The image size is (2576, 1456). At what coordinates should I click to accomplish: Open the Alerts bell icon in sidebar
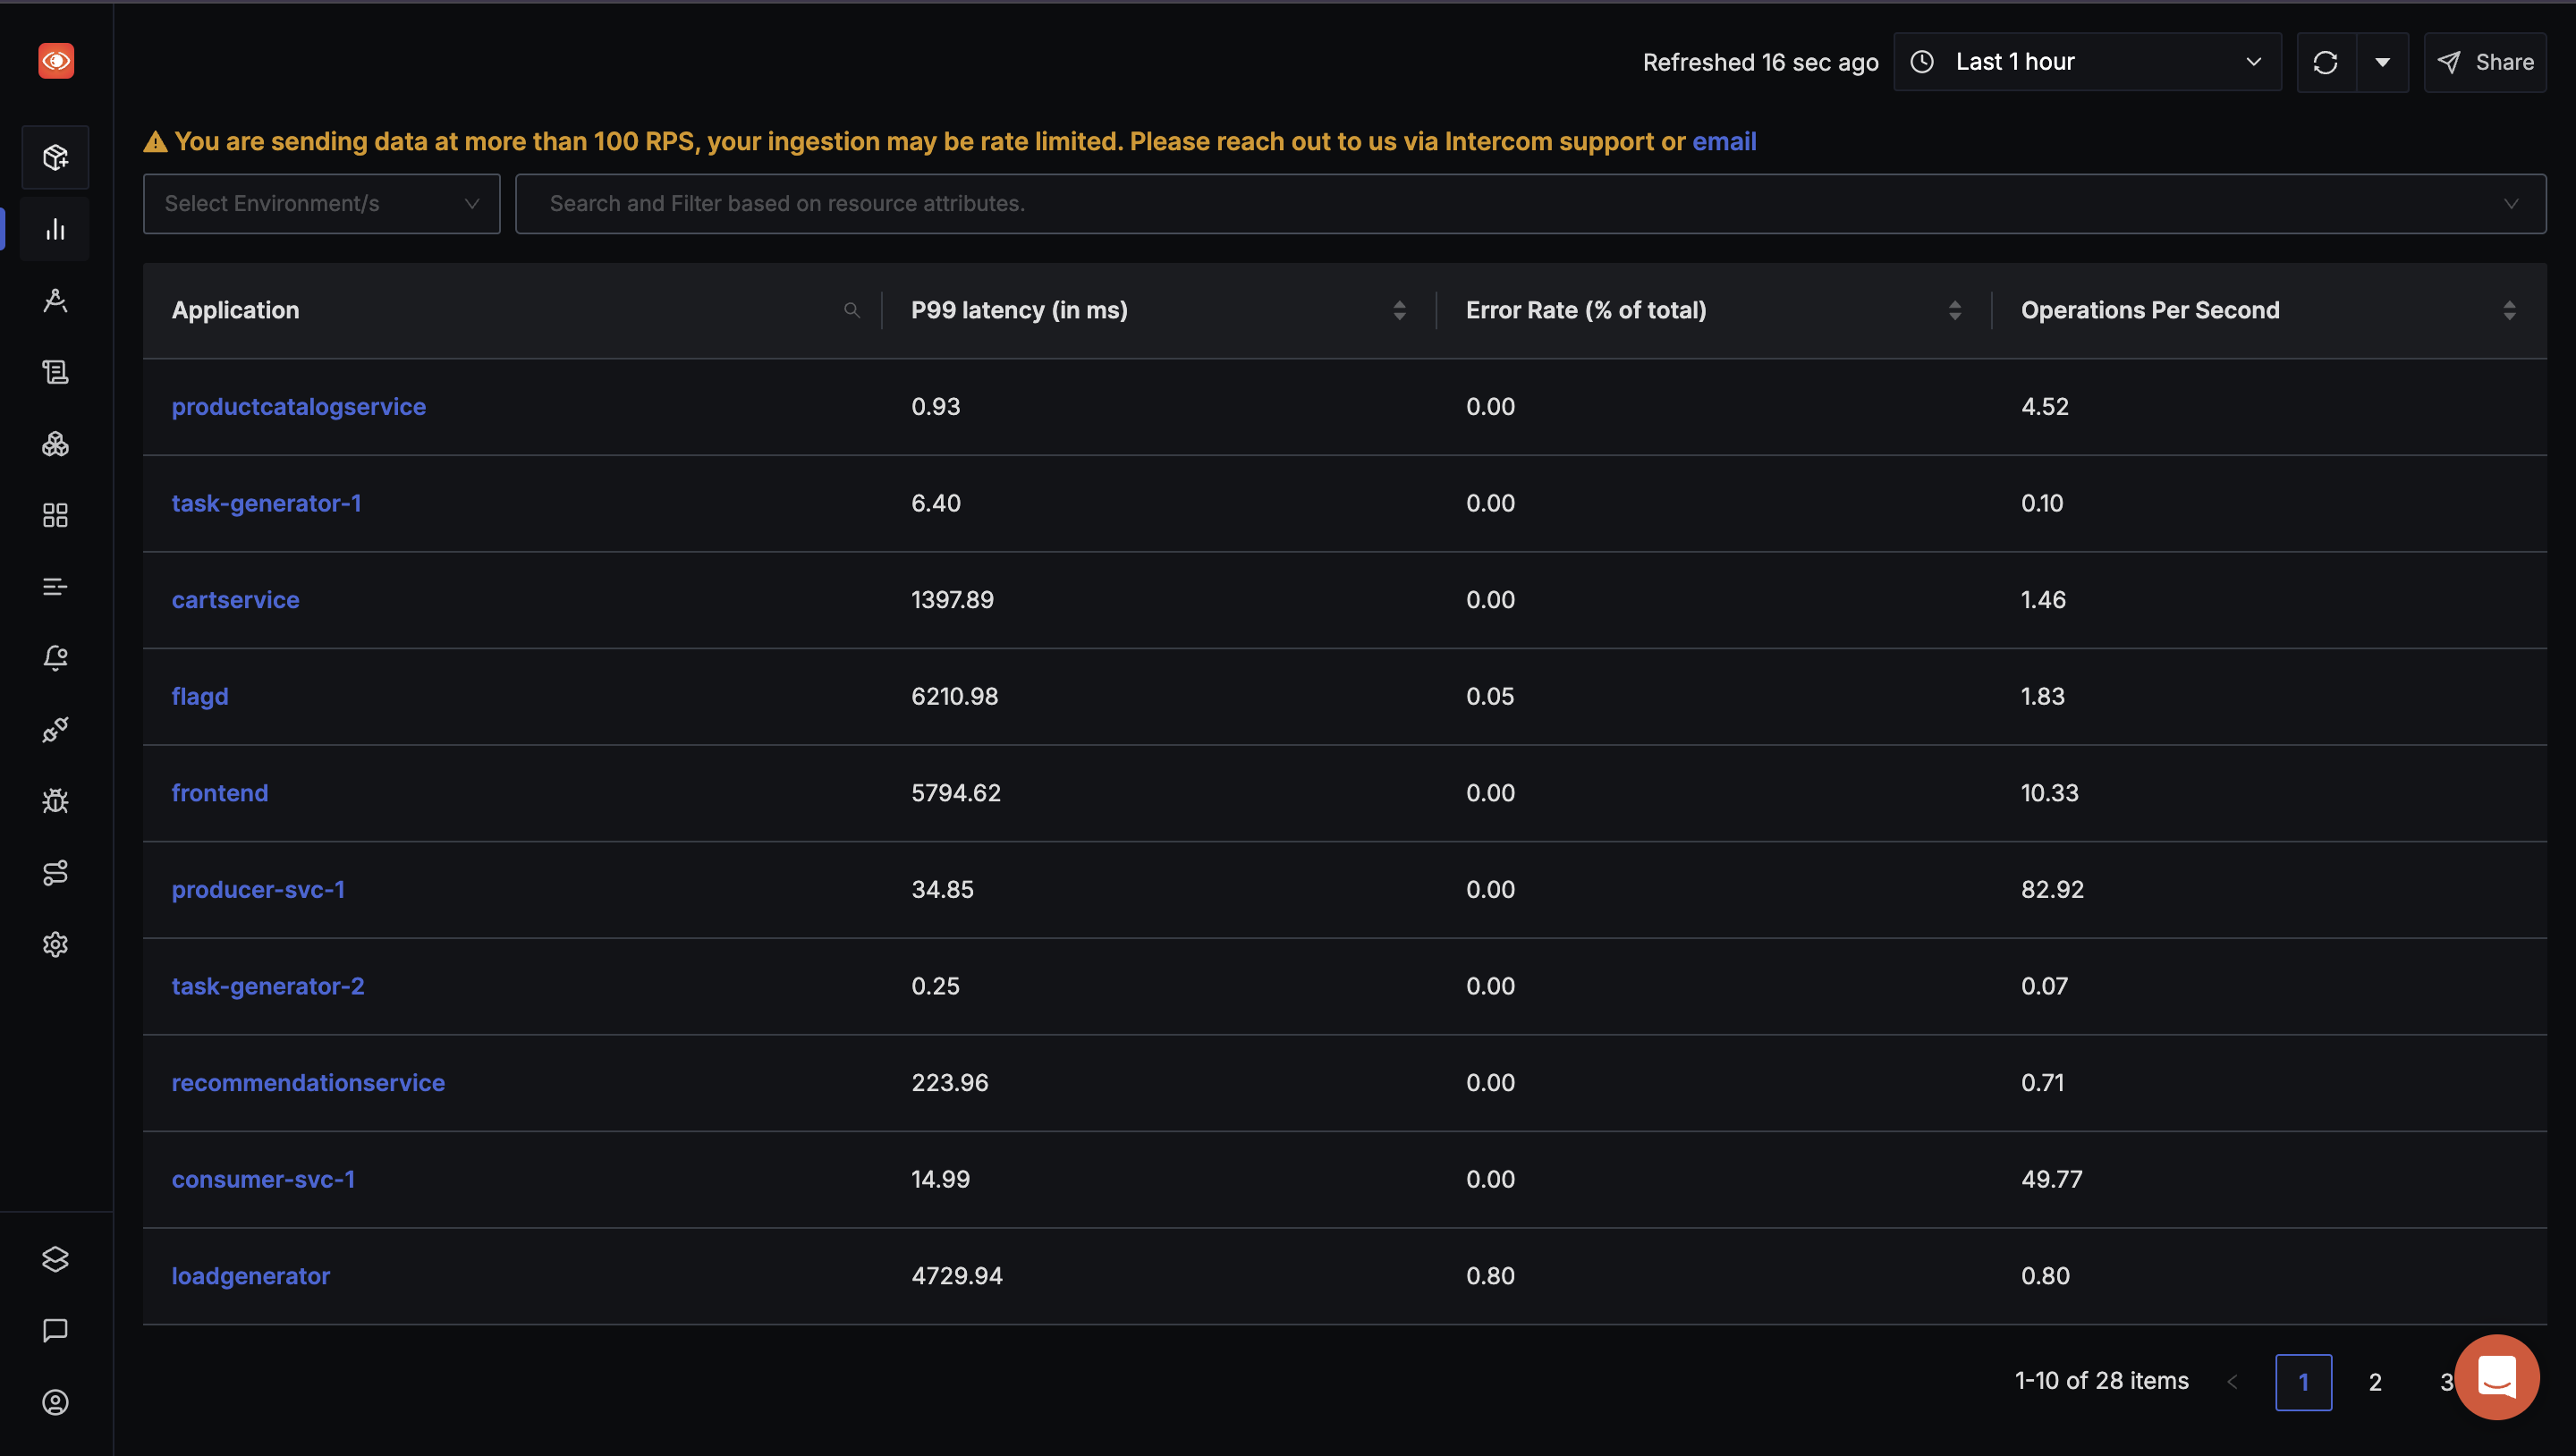55,658
